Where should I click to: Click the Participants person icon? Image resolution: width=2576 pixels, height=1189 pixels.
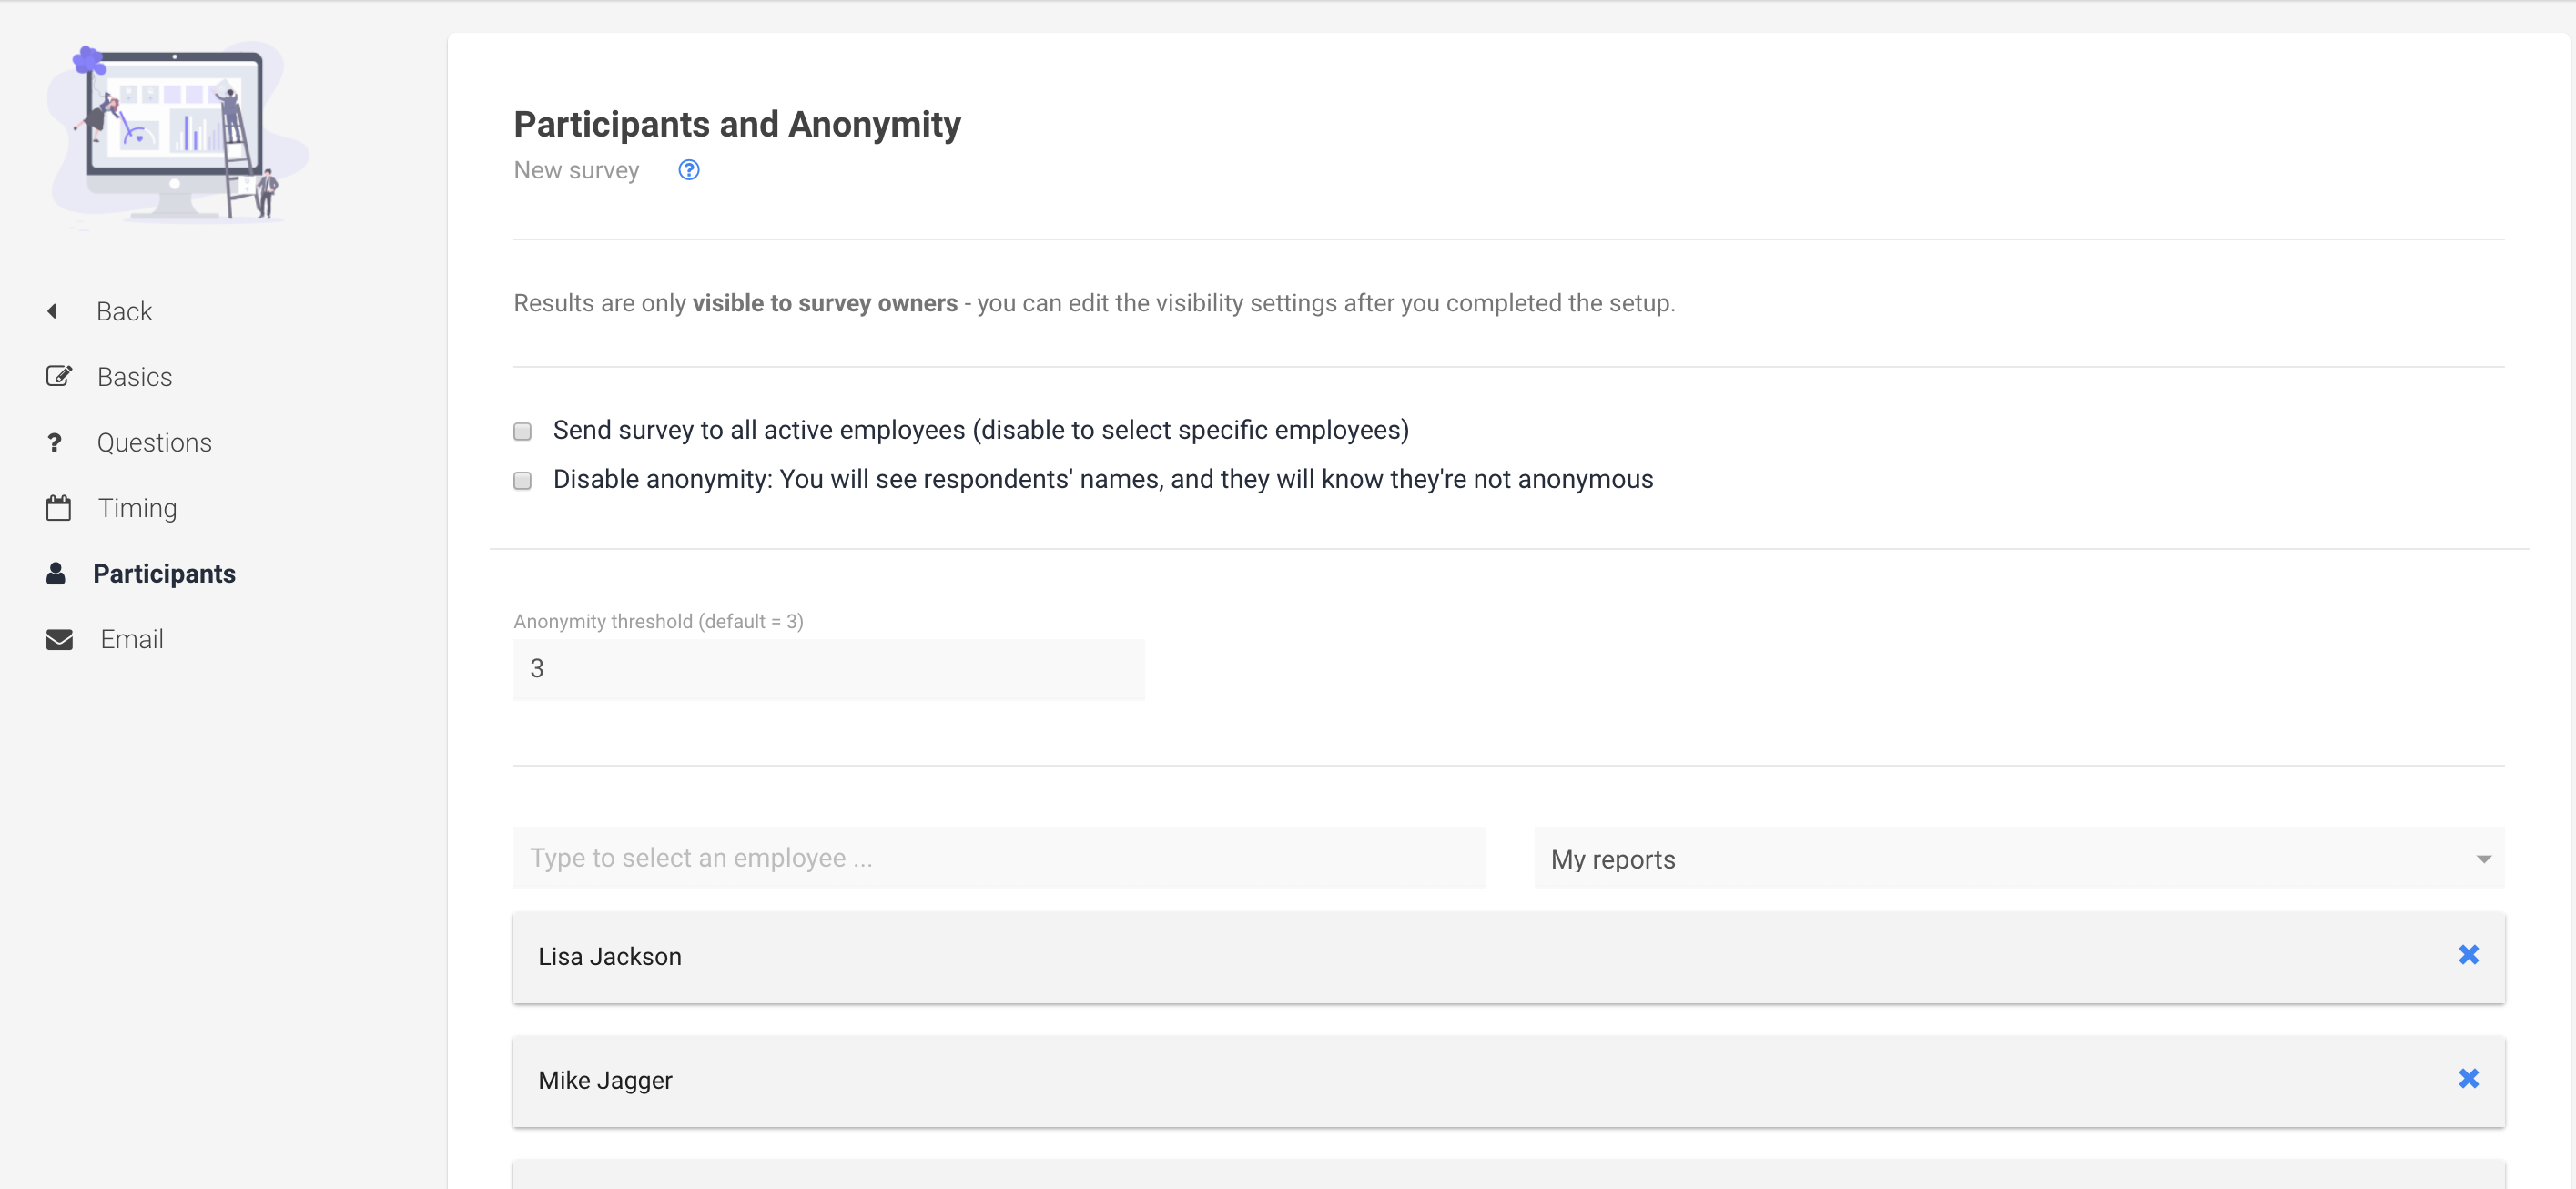pyautogui.click(x=56, y=573)
